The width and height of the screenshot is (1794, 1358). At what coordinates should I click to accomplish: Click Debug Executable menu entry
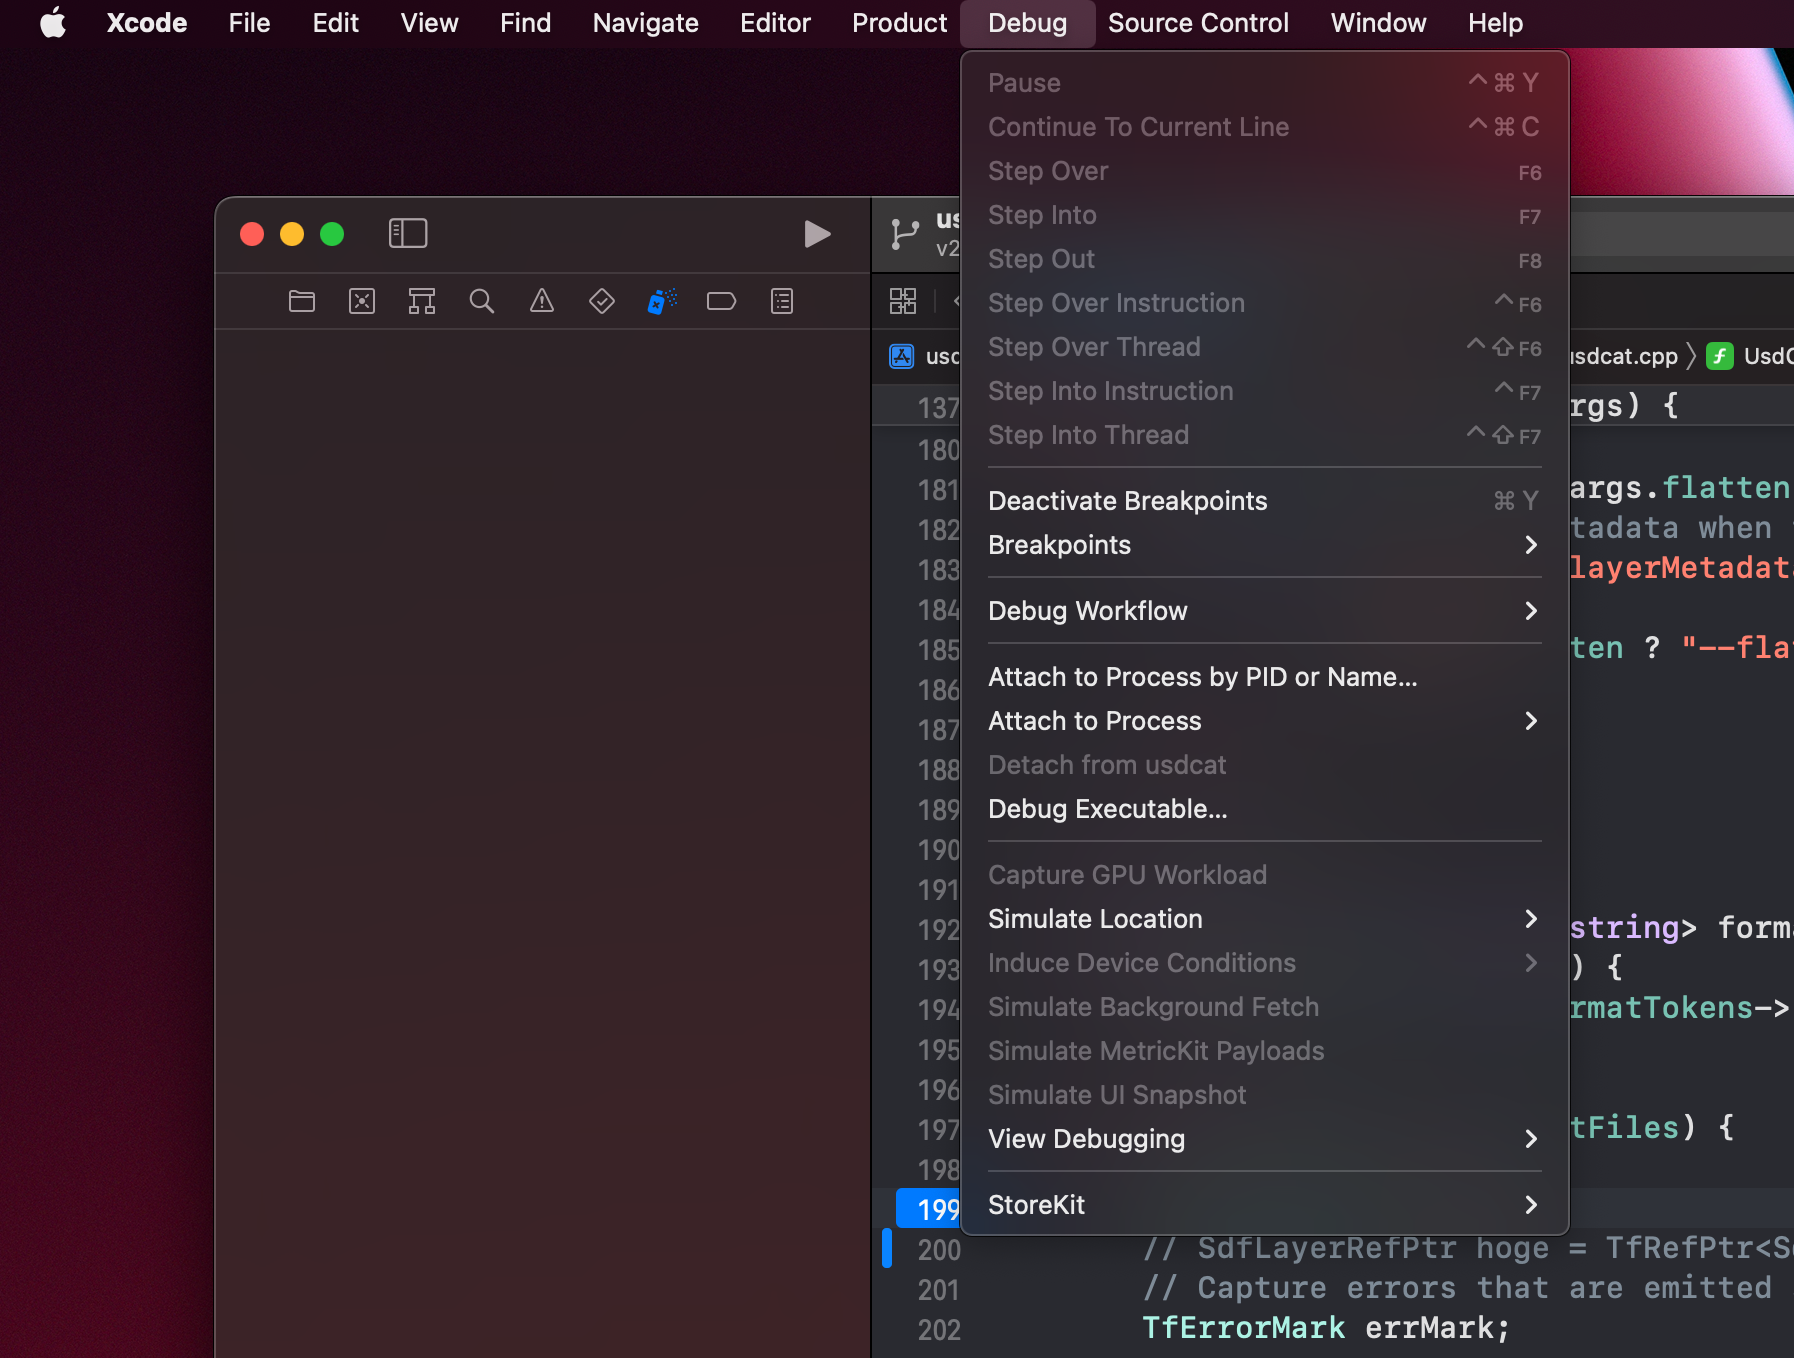[1107, 810]
